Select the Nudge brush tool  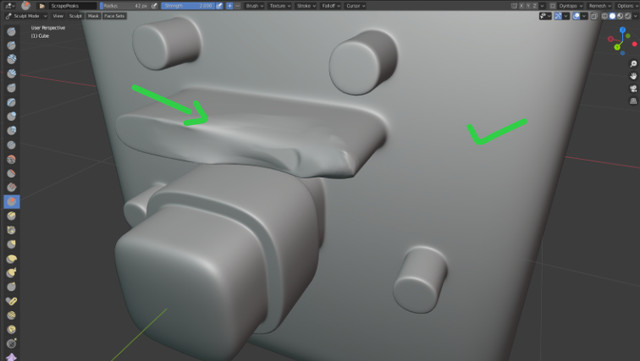[x=11, y=315]
